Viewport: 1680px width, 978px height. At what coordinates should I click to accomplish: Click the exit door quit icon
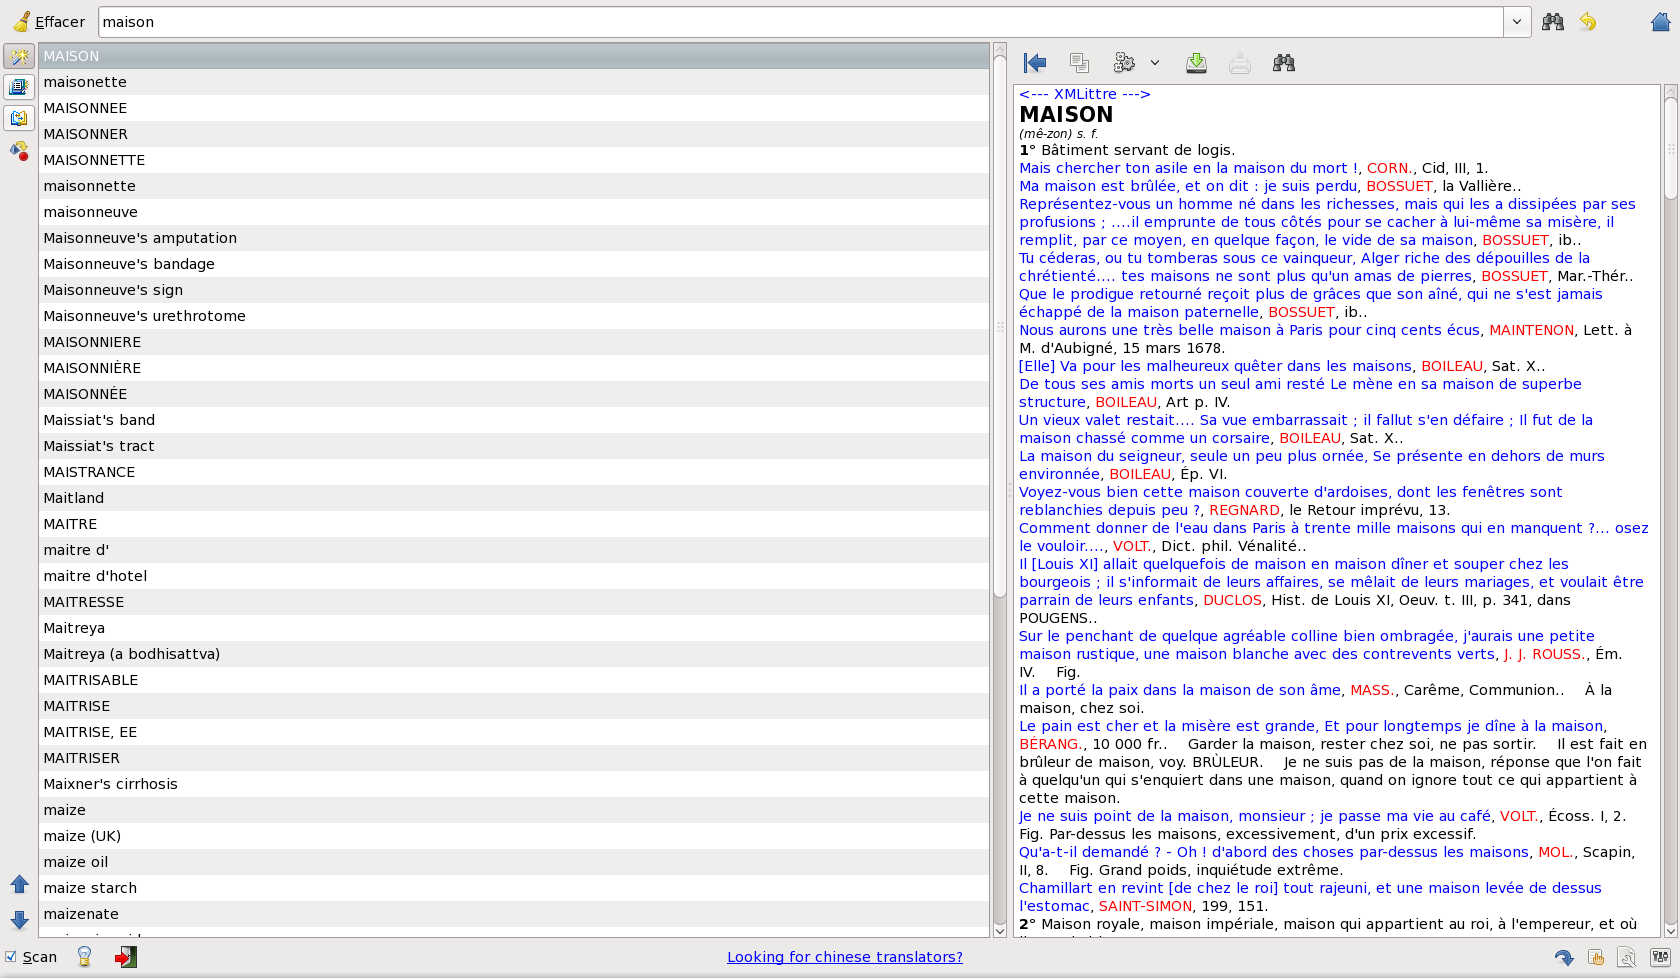[x=126, y=957]
